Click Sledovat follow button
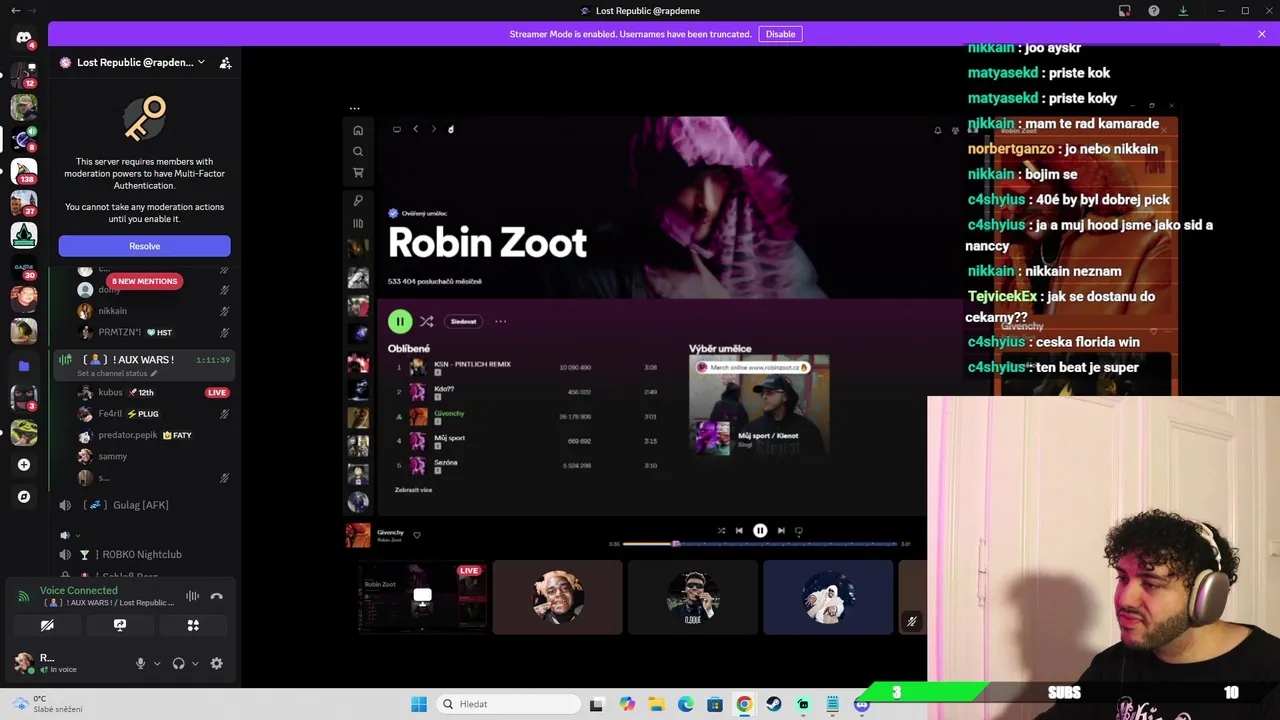Screen dimensions: 1280x720 463,321
